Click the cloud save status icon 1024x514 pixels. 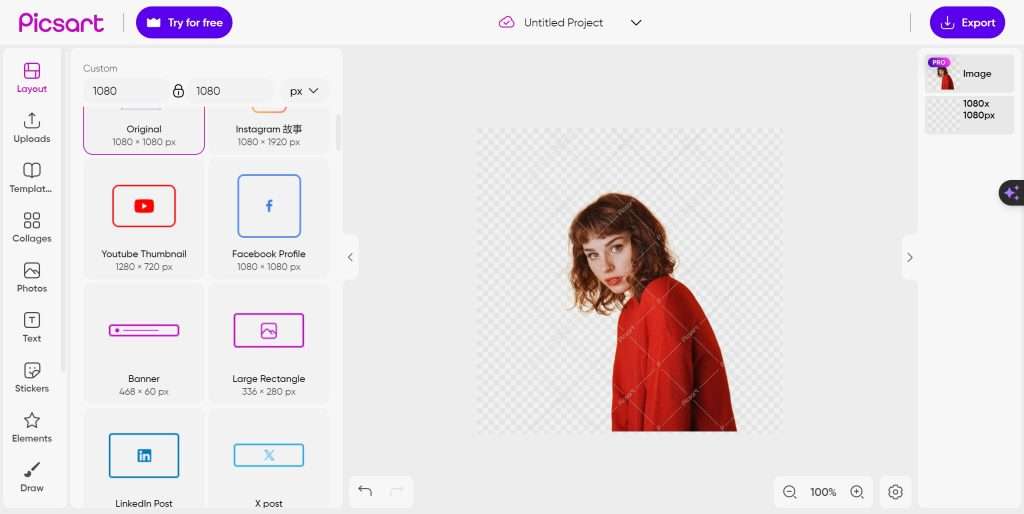click(506, 22)
